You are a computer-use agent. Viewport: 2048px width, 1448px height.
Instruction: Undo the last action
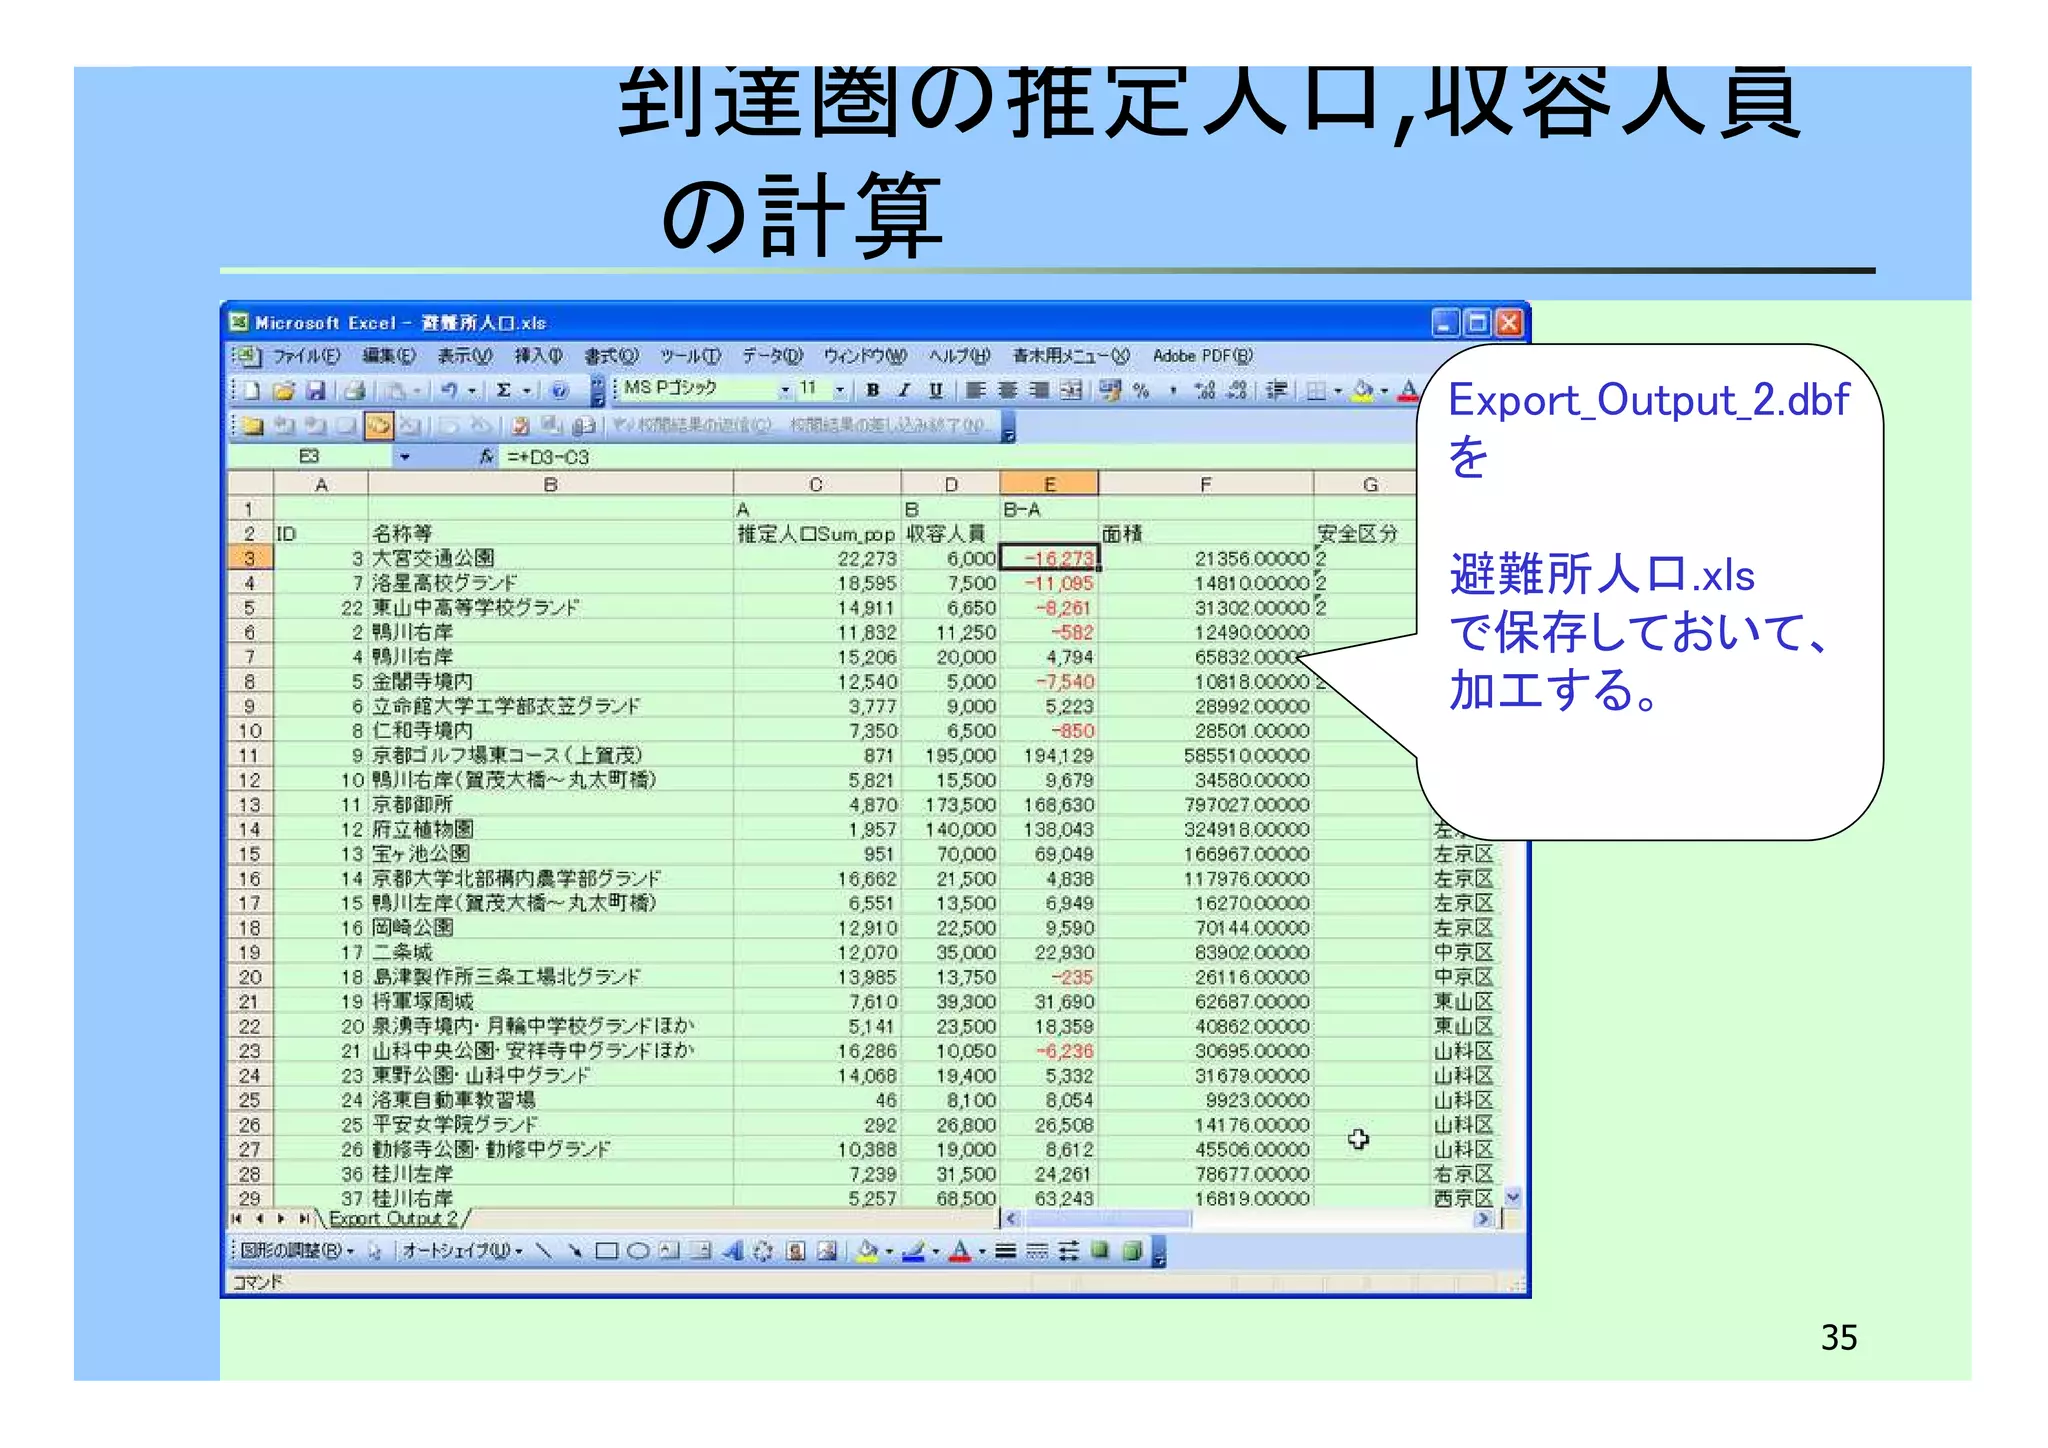pyautogui.click(x=449, y=391)
